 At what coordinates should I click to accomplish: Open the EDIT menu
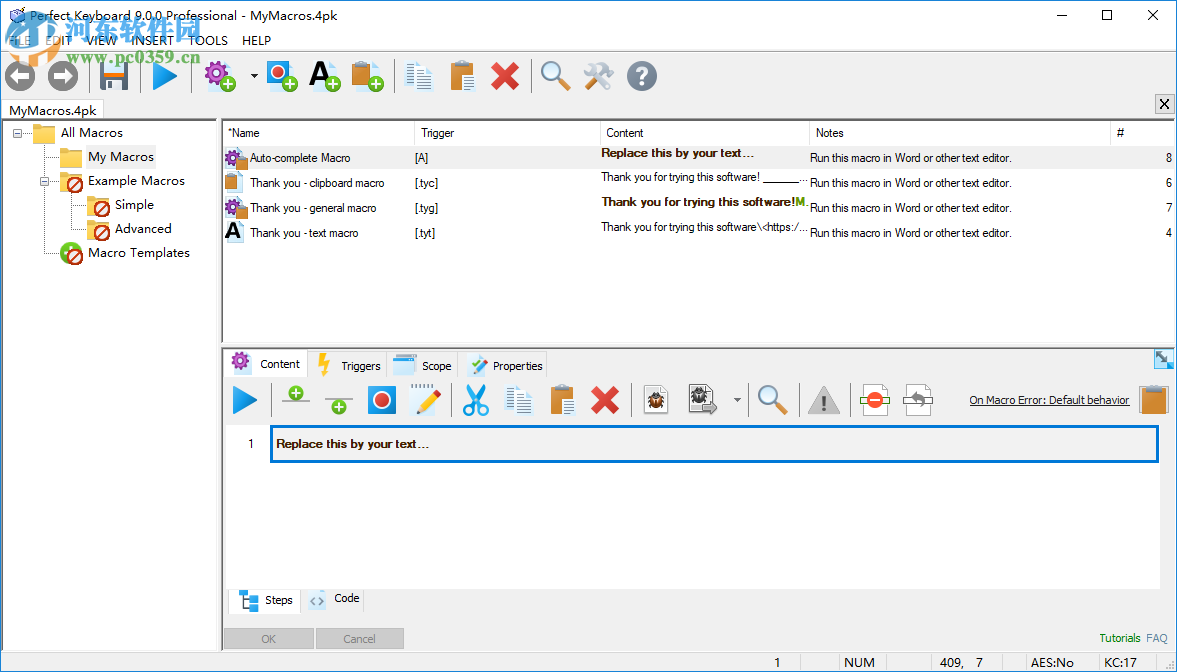[x=59, y=41]
